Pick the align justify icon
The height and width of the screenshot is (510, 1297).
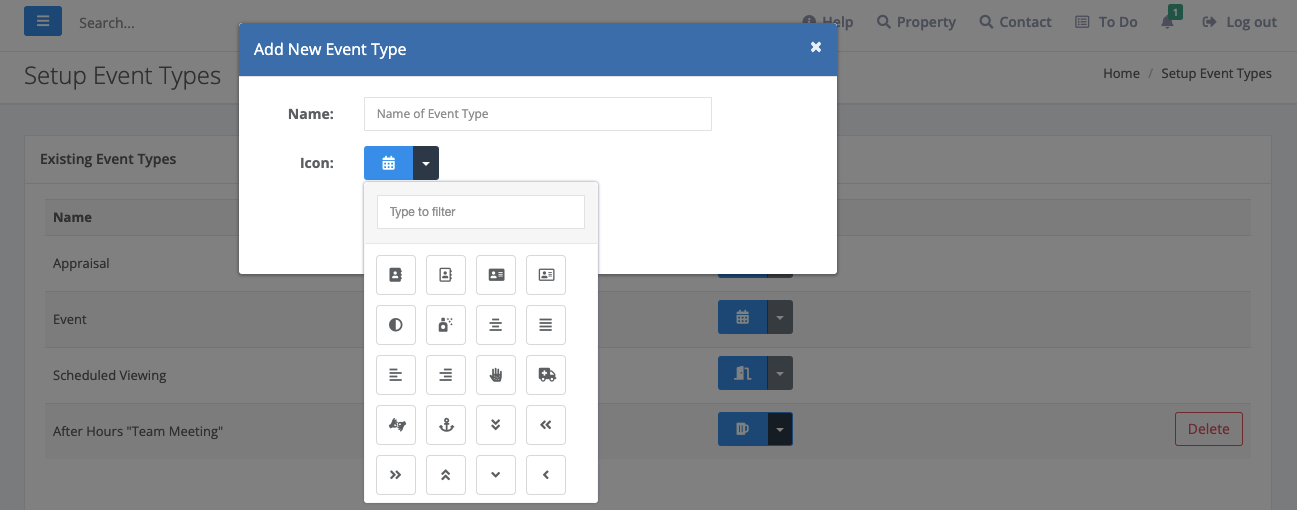click(x=546, y=324)
